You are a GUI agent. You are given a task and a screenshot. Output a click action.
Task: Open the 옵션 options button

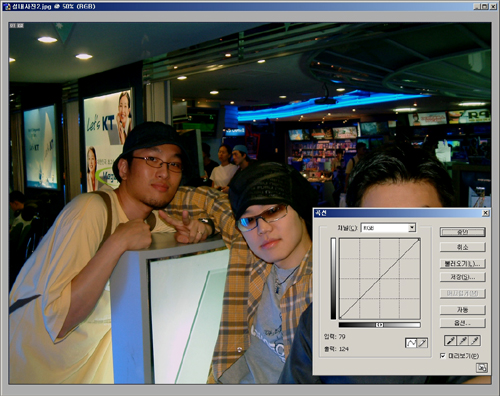[462, 323]
